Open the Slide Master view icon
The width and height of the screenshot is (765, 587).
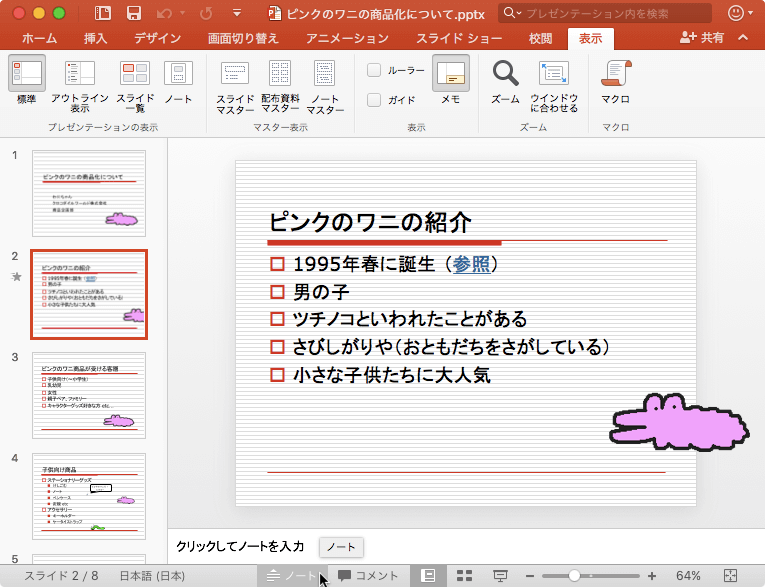tap(235, 75)
